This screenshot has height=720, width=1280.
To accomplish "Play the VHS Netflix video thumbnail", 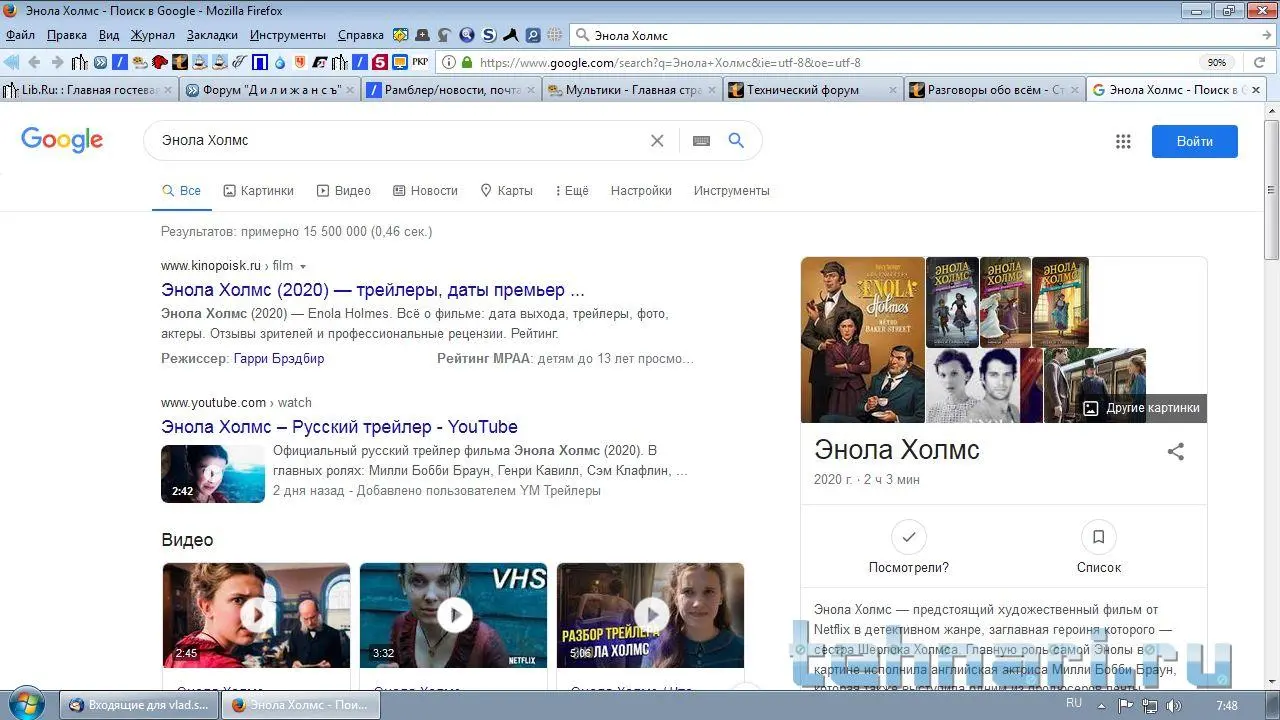I will pyautogui.click(x=454, y=614).
